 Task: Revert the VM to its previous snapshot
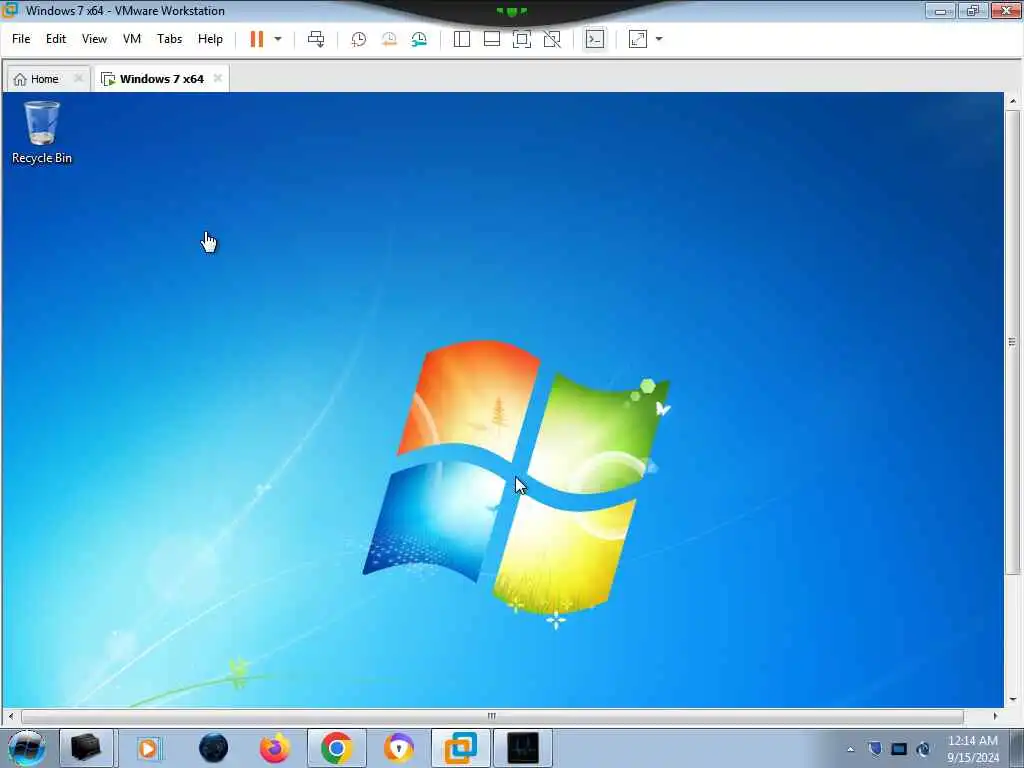click(389, 39)
